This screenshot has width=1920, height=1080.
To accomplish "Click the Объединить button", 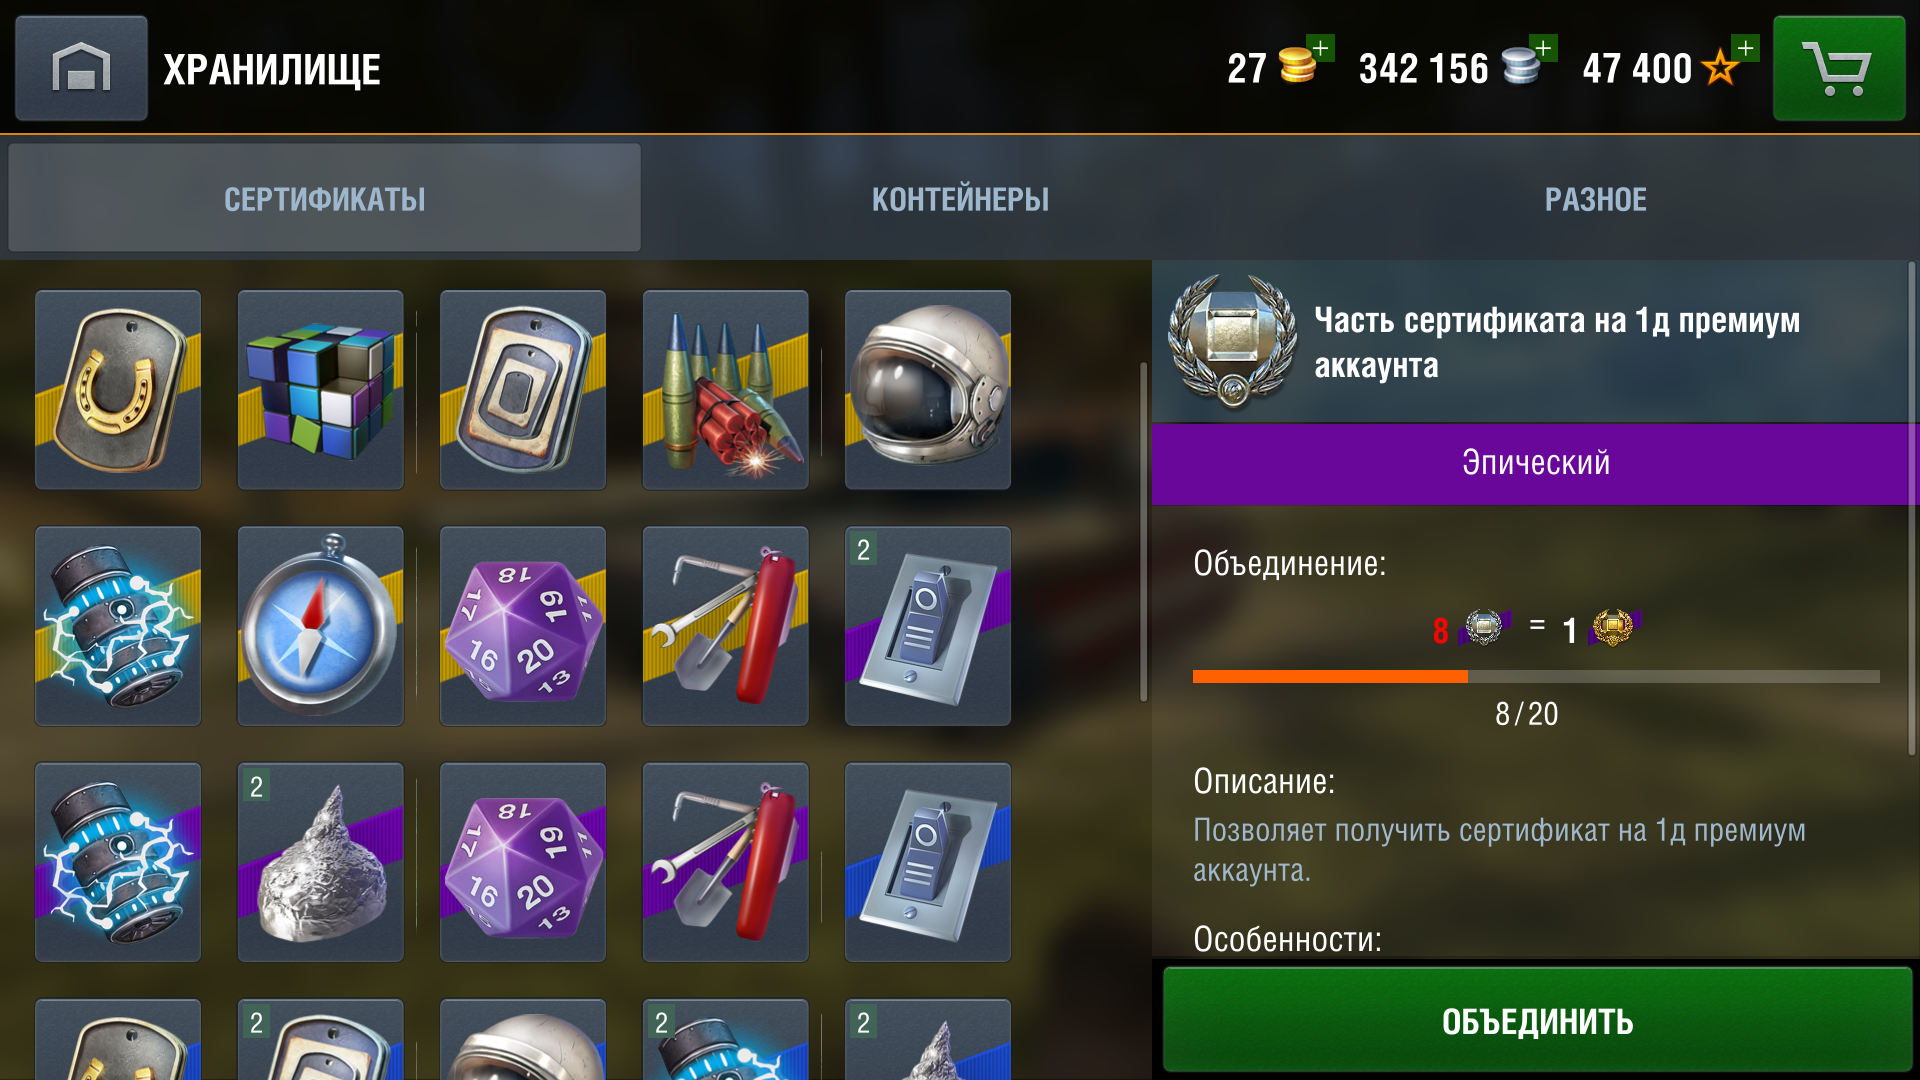I will tap(1537, 1021).
